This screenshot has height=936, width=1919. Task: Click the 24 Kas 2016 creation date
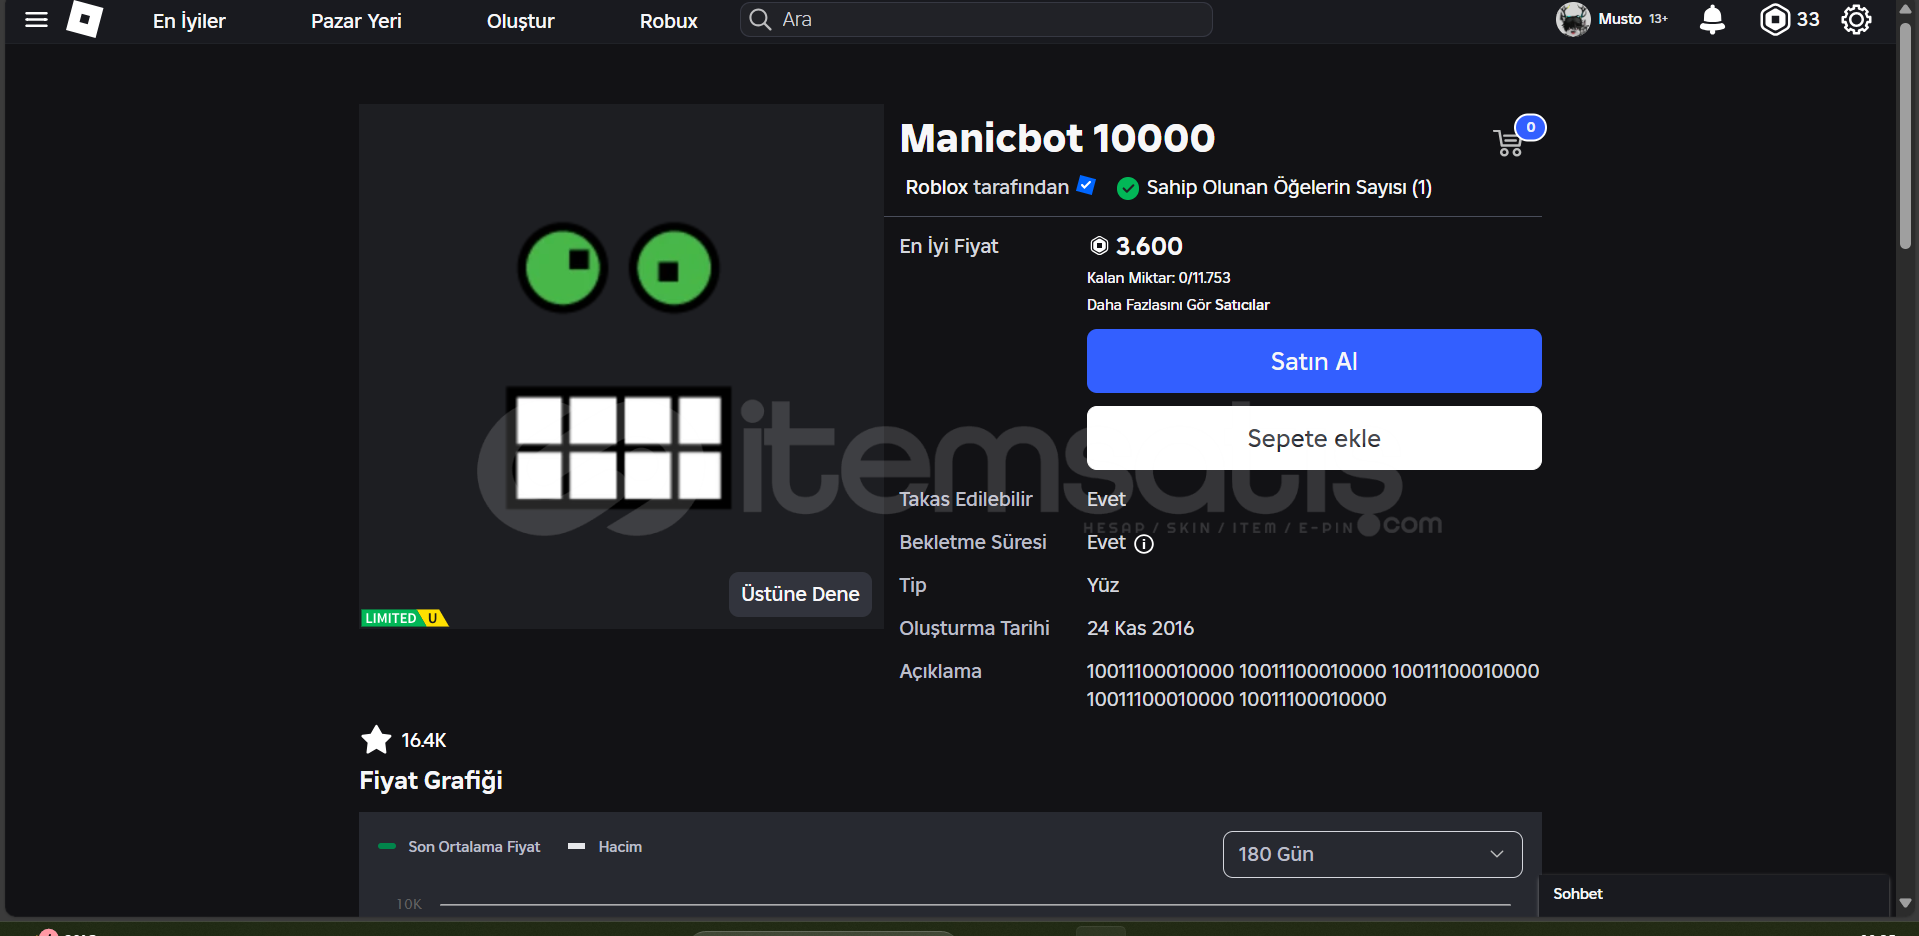[1140, 628]
